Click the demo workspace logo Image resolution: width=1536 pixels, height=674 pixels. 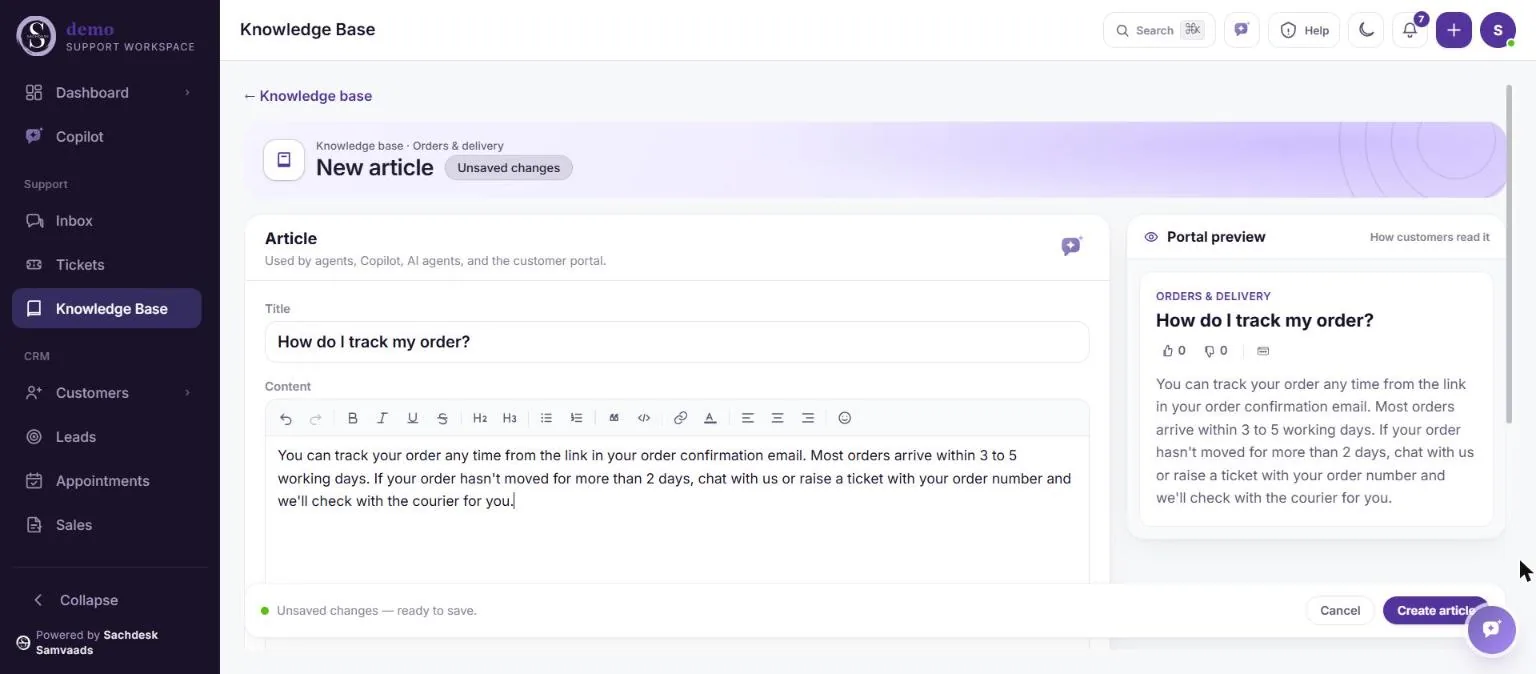coord(36,36)
